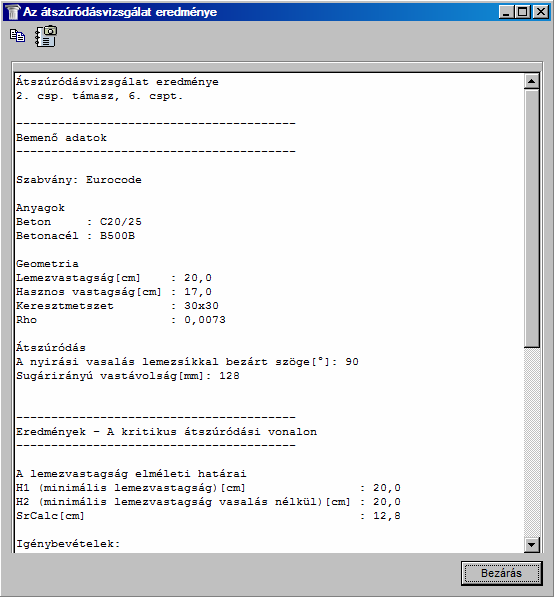
Task: Copy the results to clipboard icon
Action: tap(18, 36)
